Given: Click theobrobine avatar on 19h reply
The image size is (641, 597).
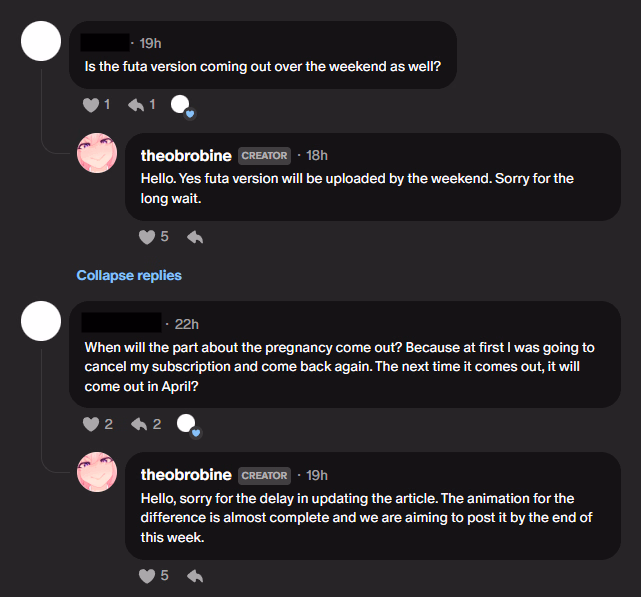Looking at the screenshot, I should (x=97, y=473).
